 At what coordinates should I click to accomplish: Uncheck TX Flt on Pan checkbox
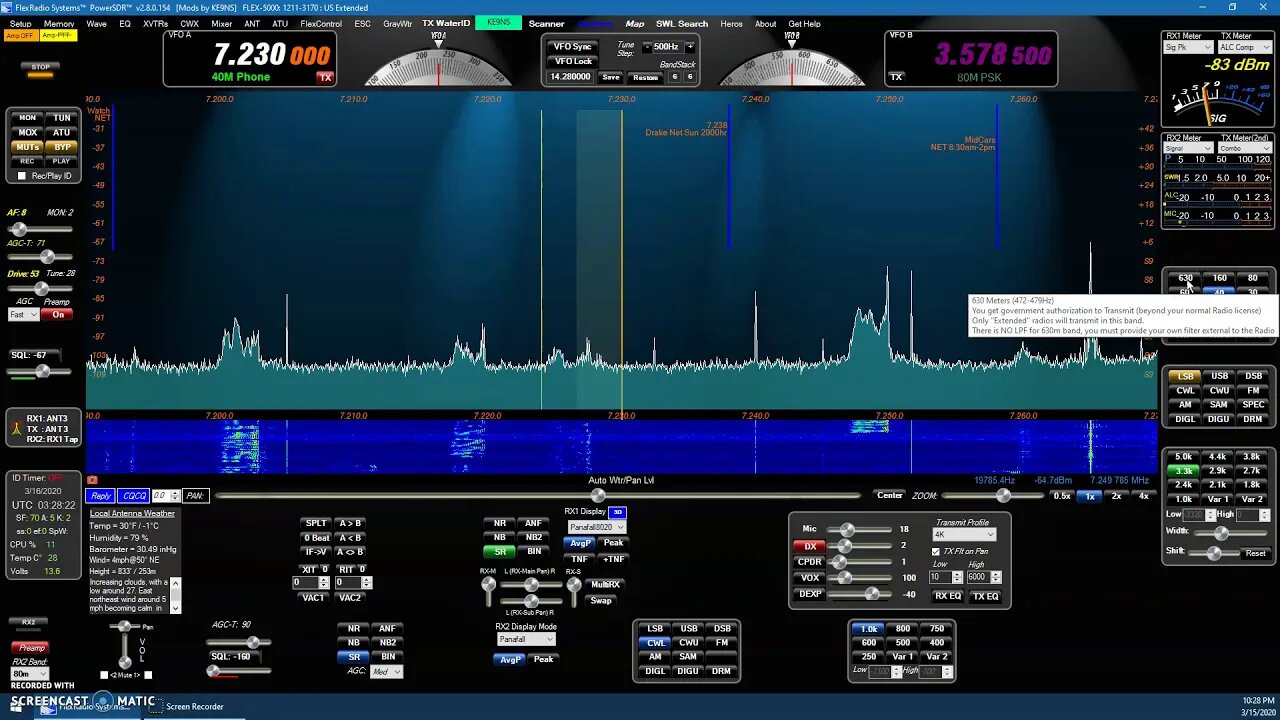pyautogui.click(x=936, y=552)
